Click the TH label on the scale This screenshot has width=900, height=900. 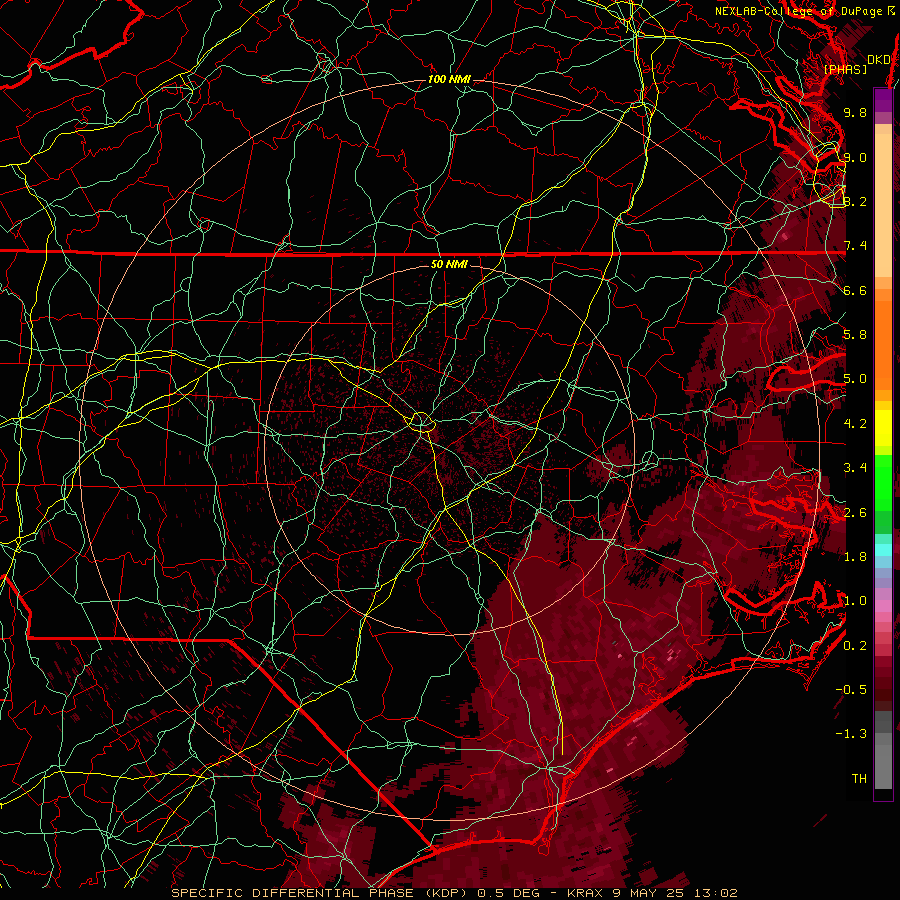click(859, 778)
